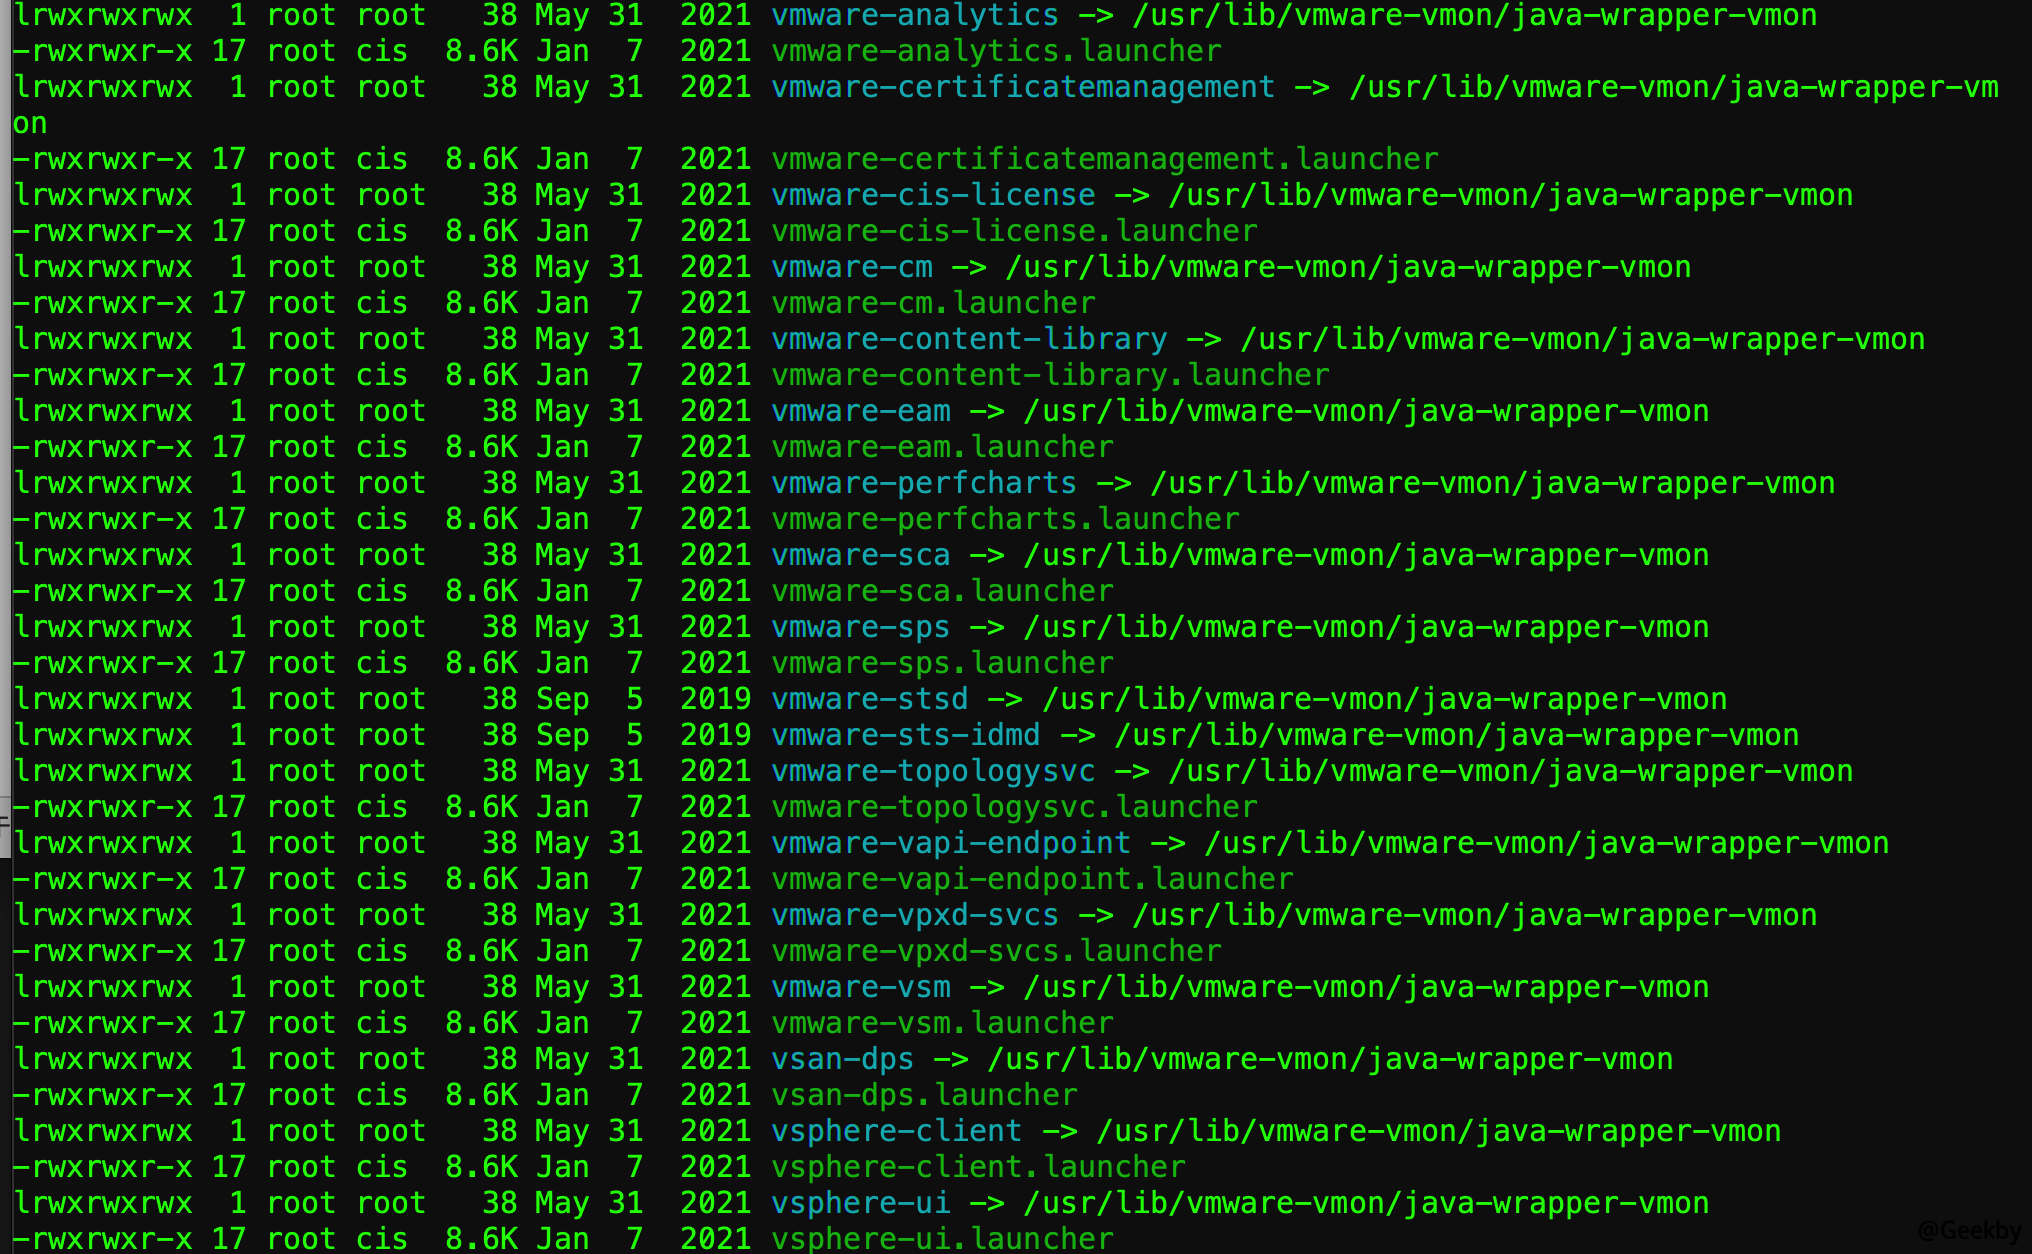Click the vmware-topologysvc.launcher filename
Image resolution: width=2032 pixels, height=1254 pixels.
pos(1013,807)
